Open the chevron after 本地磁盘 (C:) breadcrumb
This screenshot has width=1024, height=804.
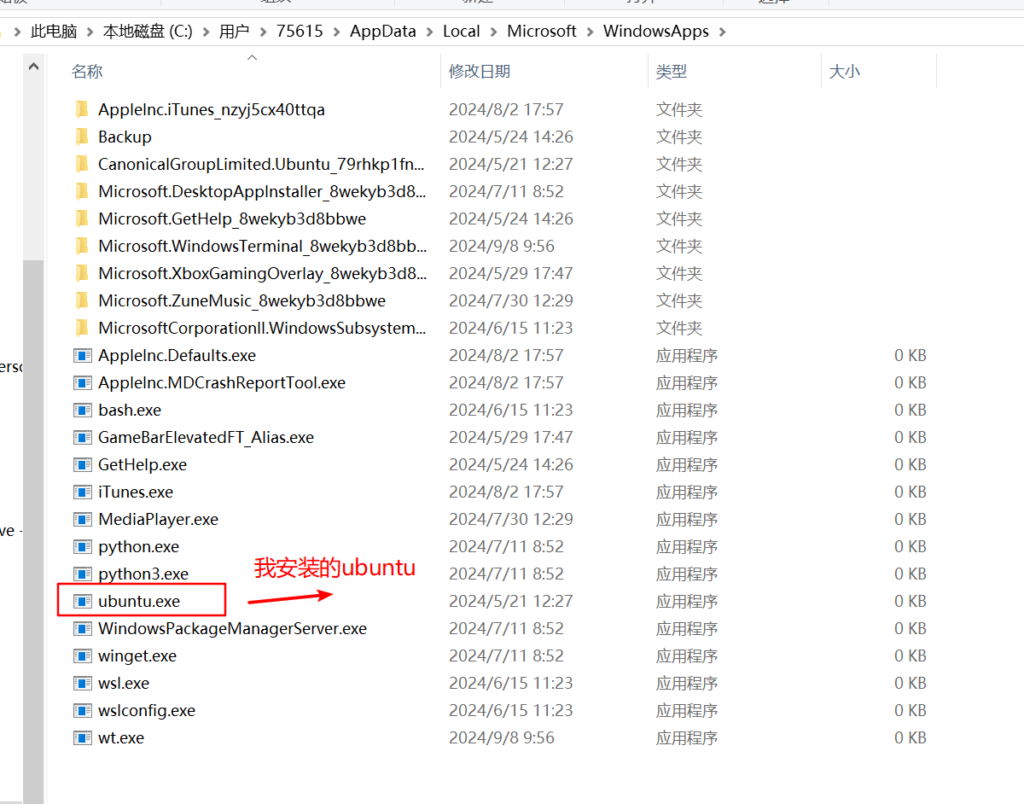point(206,32)
